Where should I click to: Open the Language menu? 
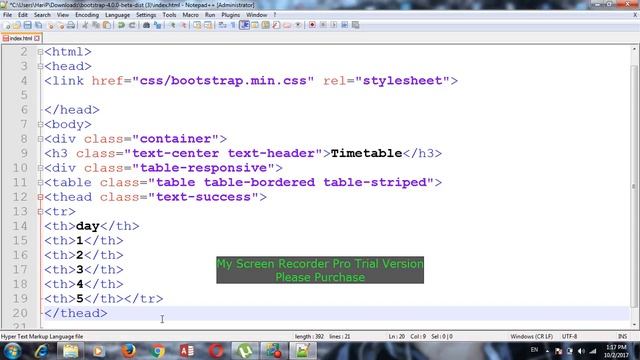[117, 15]
